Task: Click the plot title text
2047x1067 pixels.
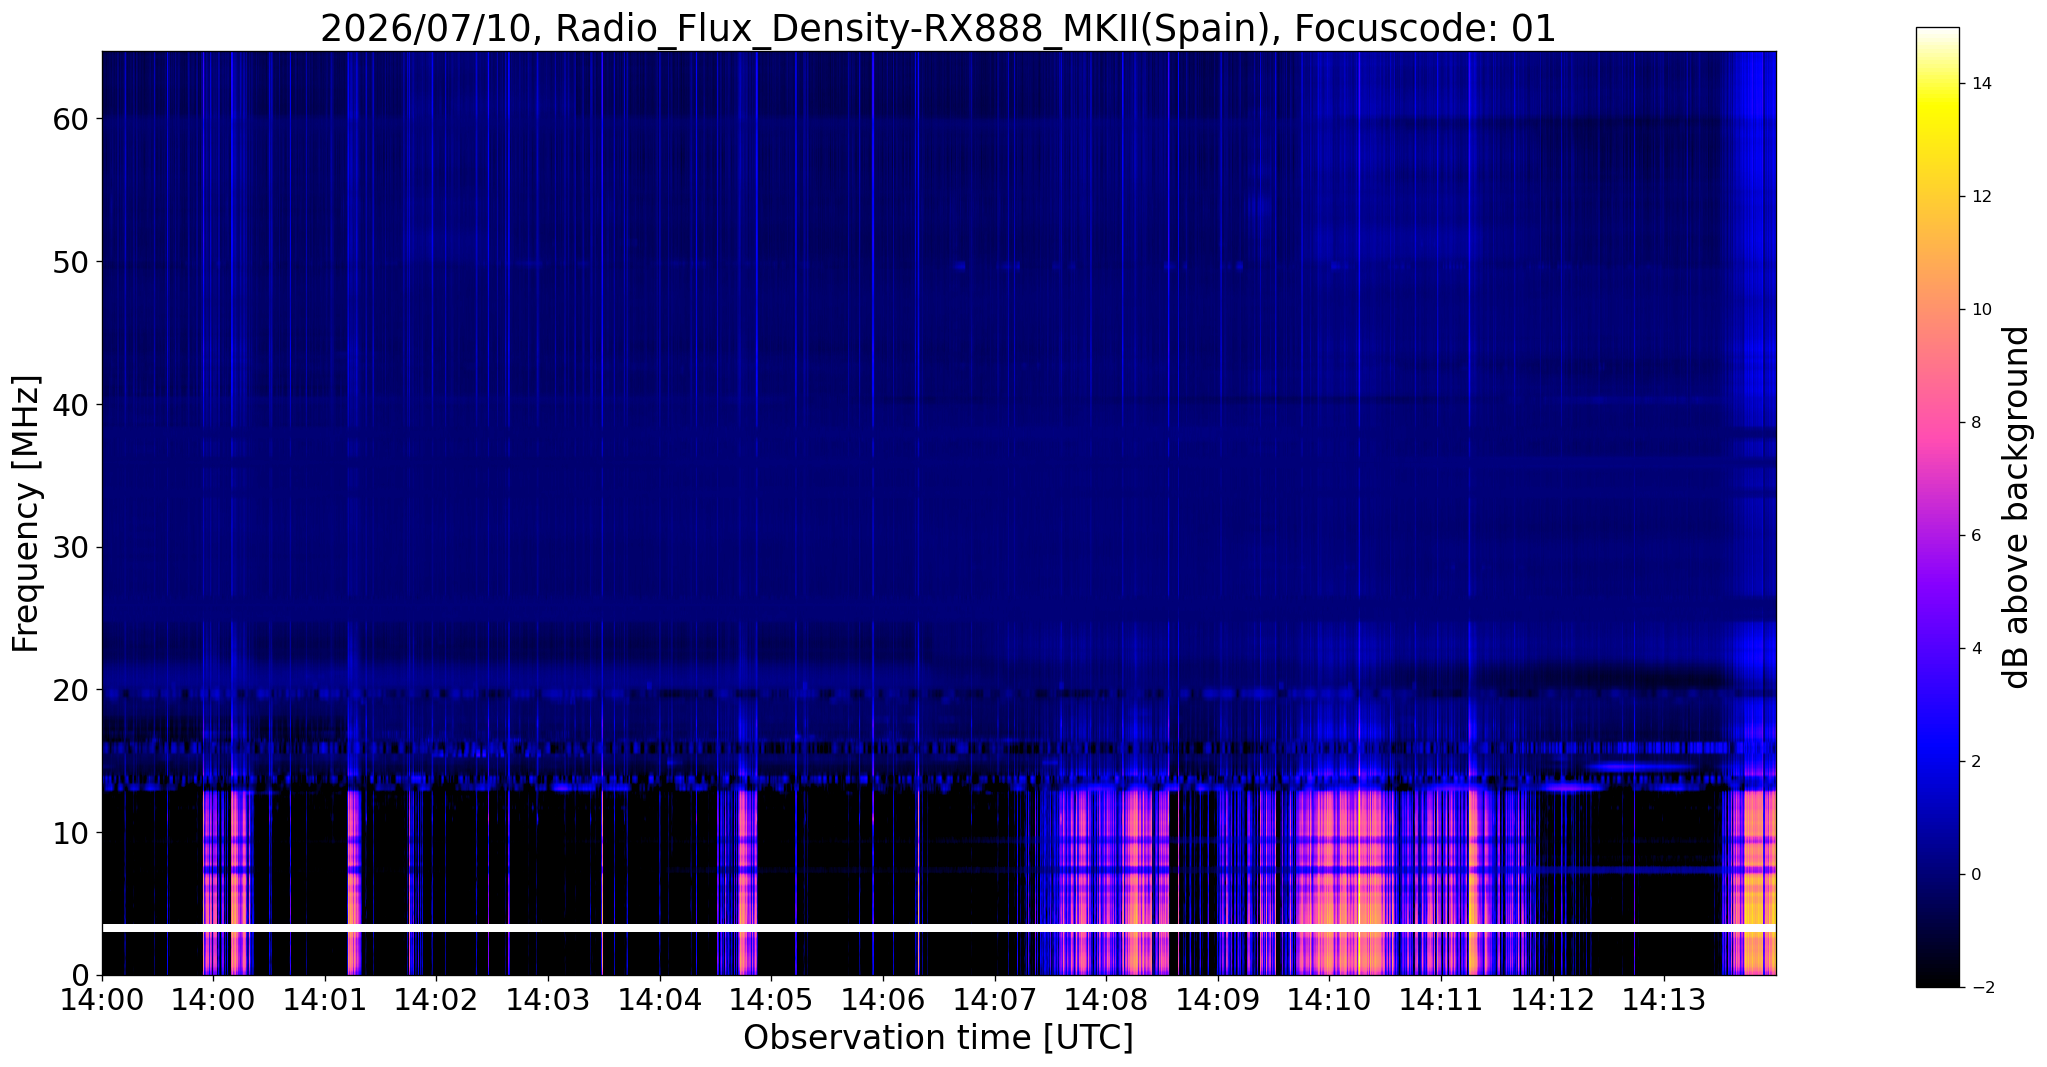Action: pos(938,28)
